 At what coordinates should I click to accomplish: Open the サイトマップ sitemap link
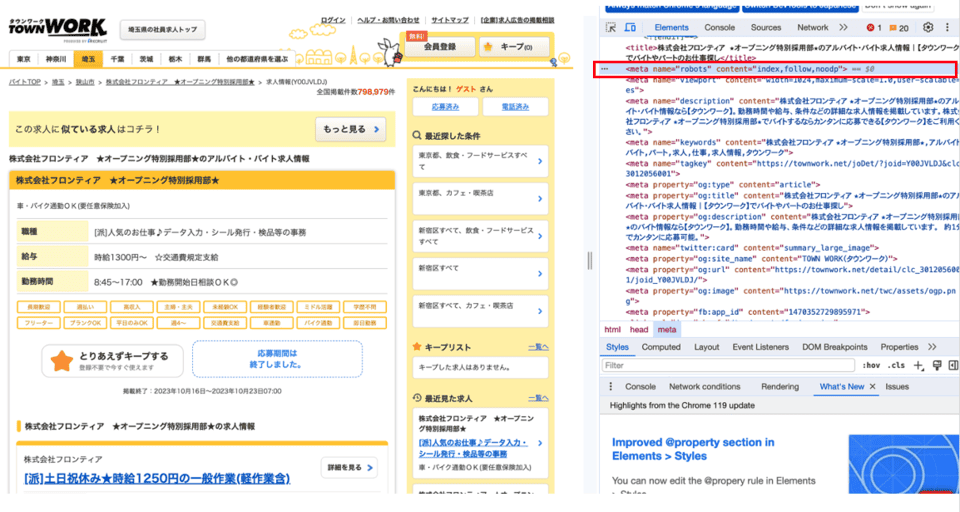pyautogui.click(x=450, y=20)
